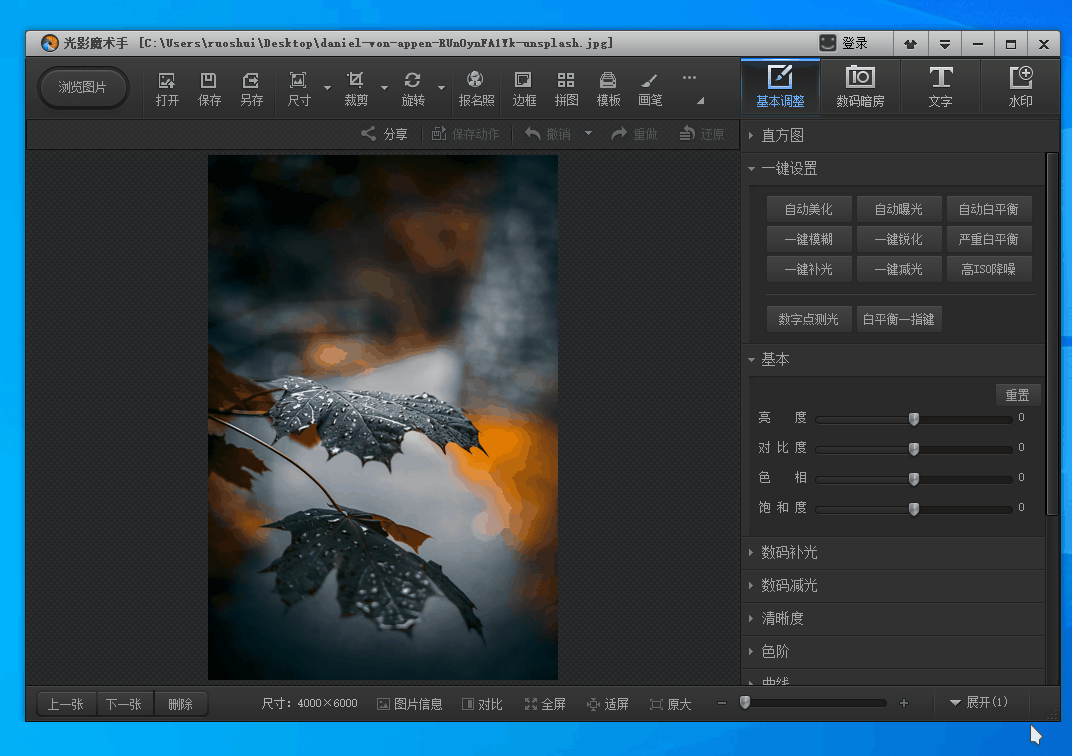
Task: Switch to the 水印 watermark tab
Action: pyautogui.click(x=1020, y=86)
